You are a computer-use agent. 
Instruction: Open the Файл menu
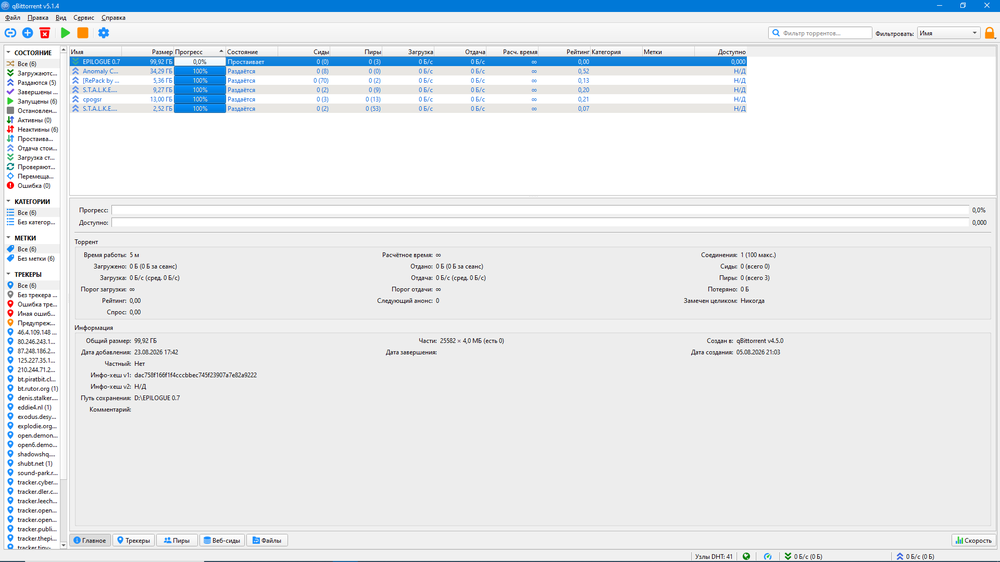pyautogui.click(x=12, y=18)
